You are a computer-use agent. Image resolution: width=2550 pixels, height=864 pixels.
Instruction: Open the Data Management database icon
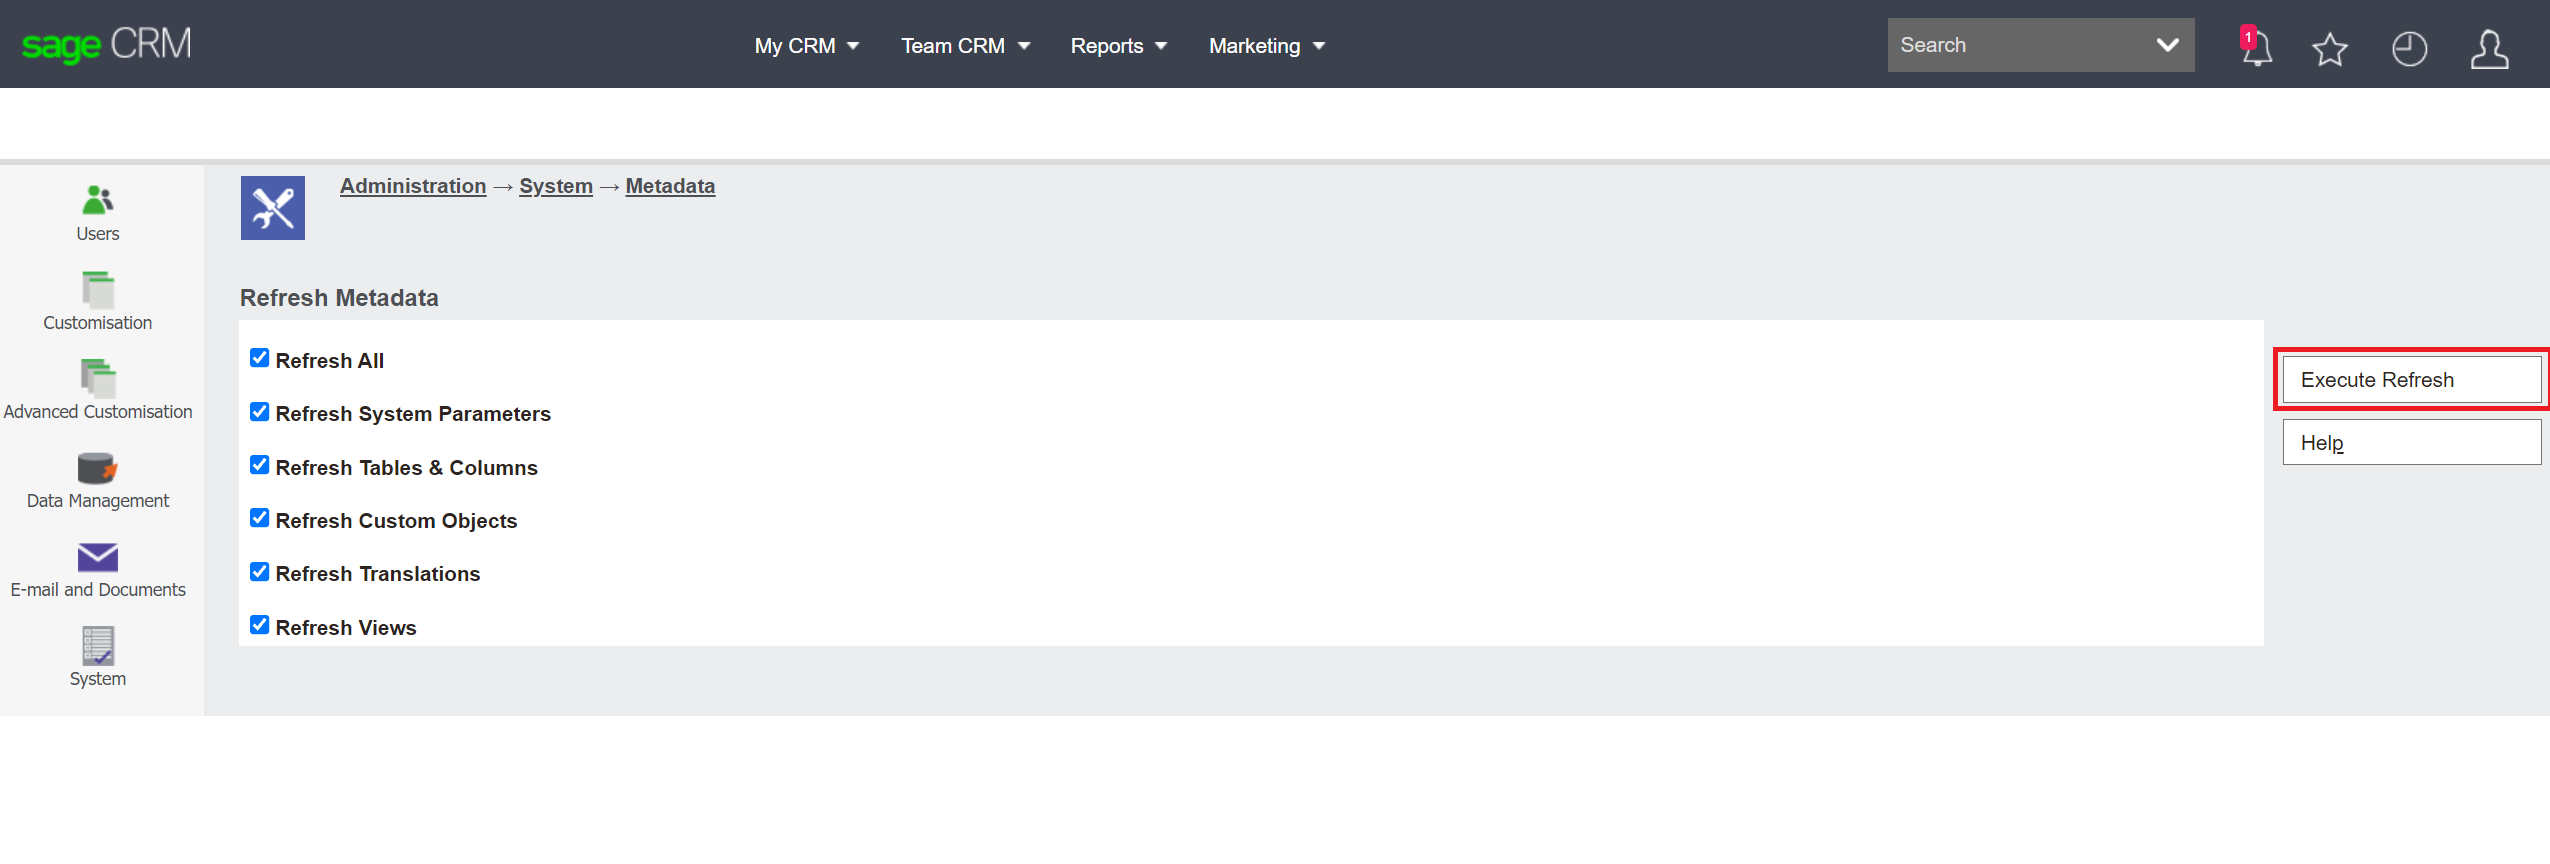point(98,467)
